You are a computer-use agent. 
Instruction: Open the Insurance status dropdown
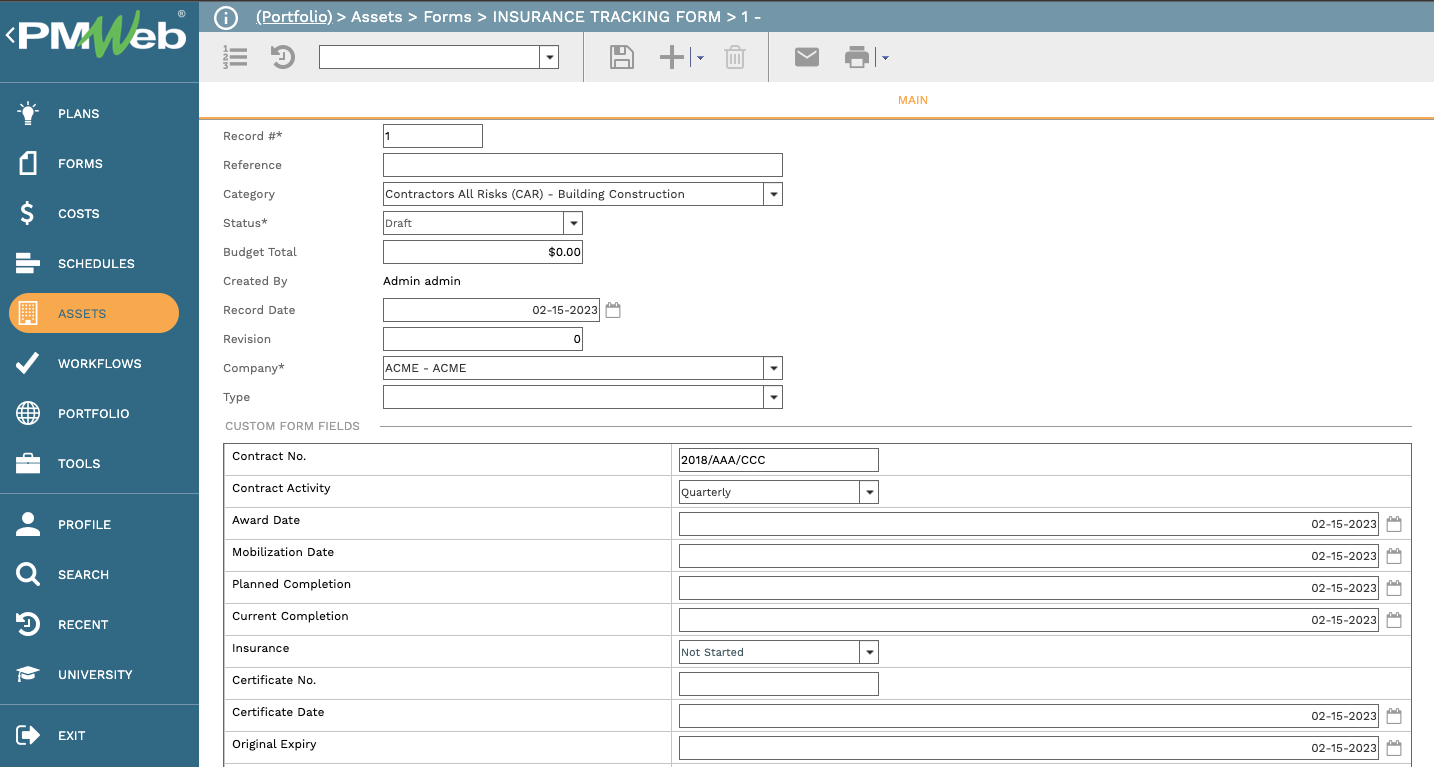[x=869, y=652]
